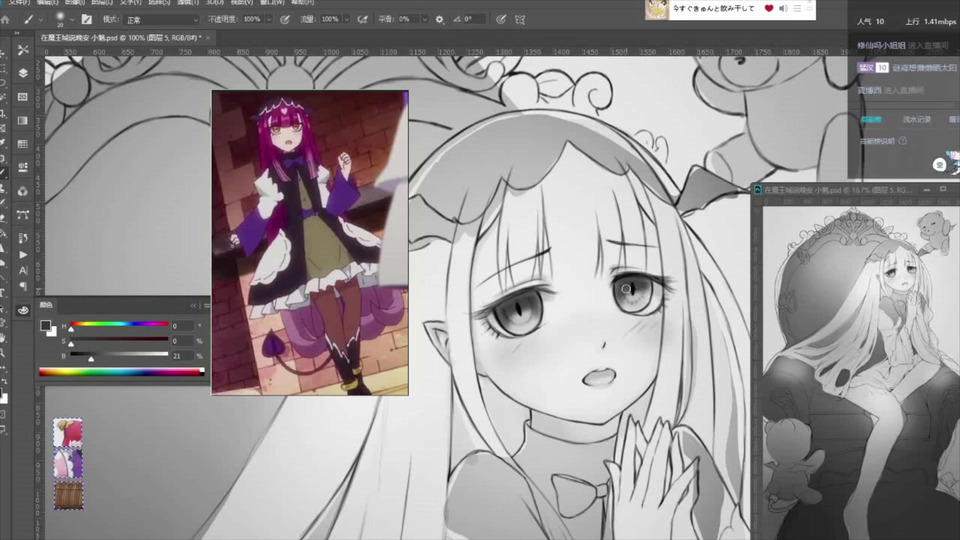Click the purple-haired anime reference image
This screenshot has width=960, height=540.
310,243
